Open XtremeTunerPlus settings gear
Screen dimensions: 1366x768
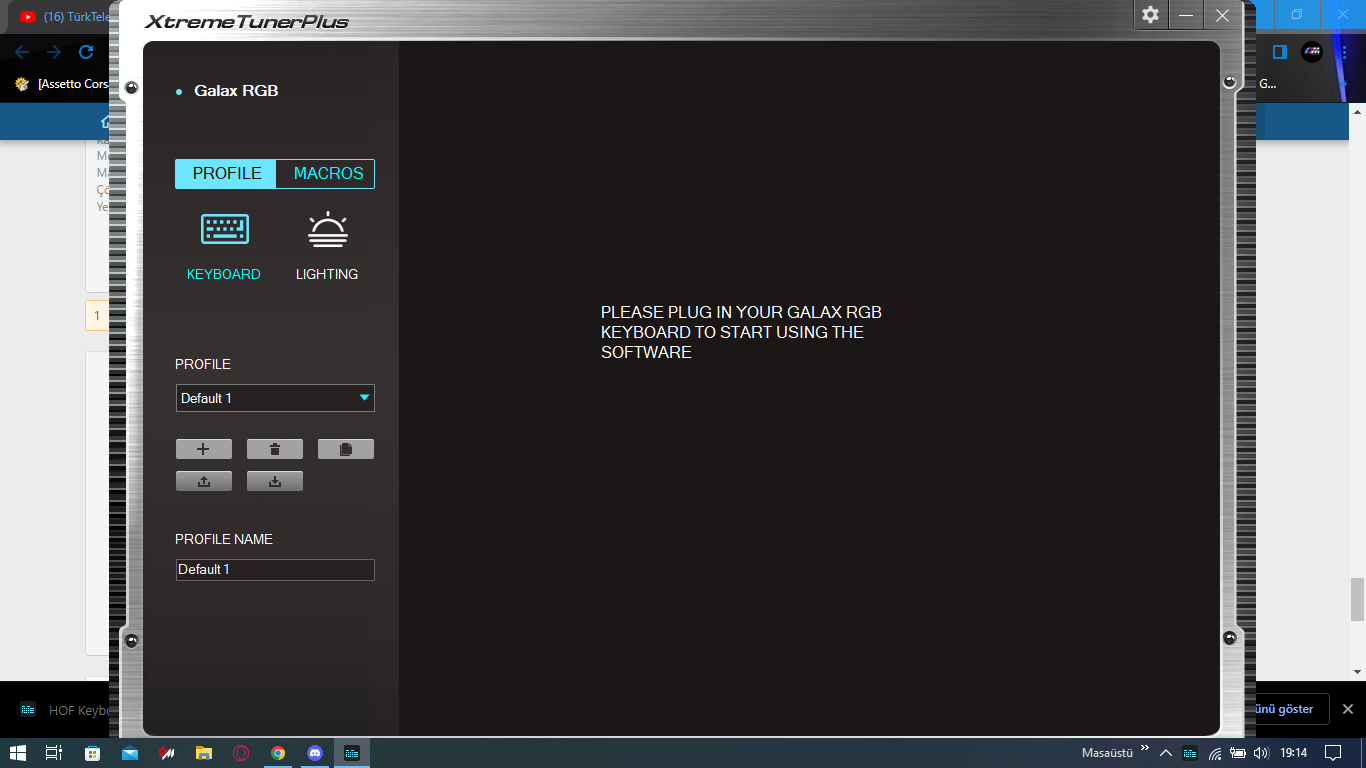click(1151, 15)
